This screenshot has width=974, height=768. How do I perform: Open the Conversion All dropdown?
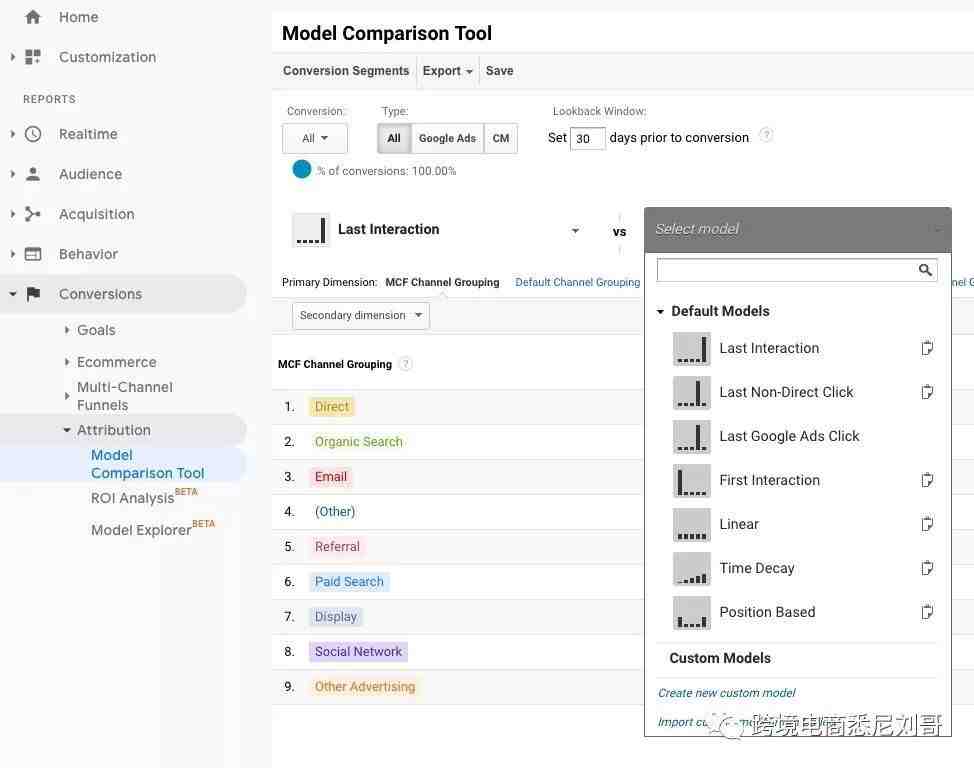[315, 138]
